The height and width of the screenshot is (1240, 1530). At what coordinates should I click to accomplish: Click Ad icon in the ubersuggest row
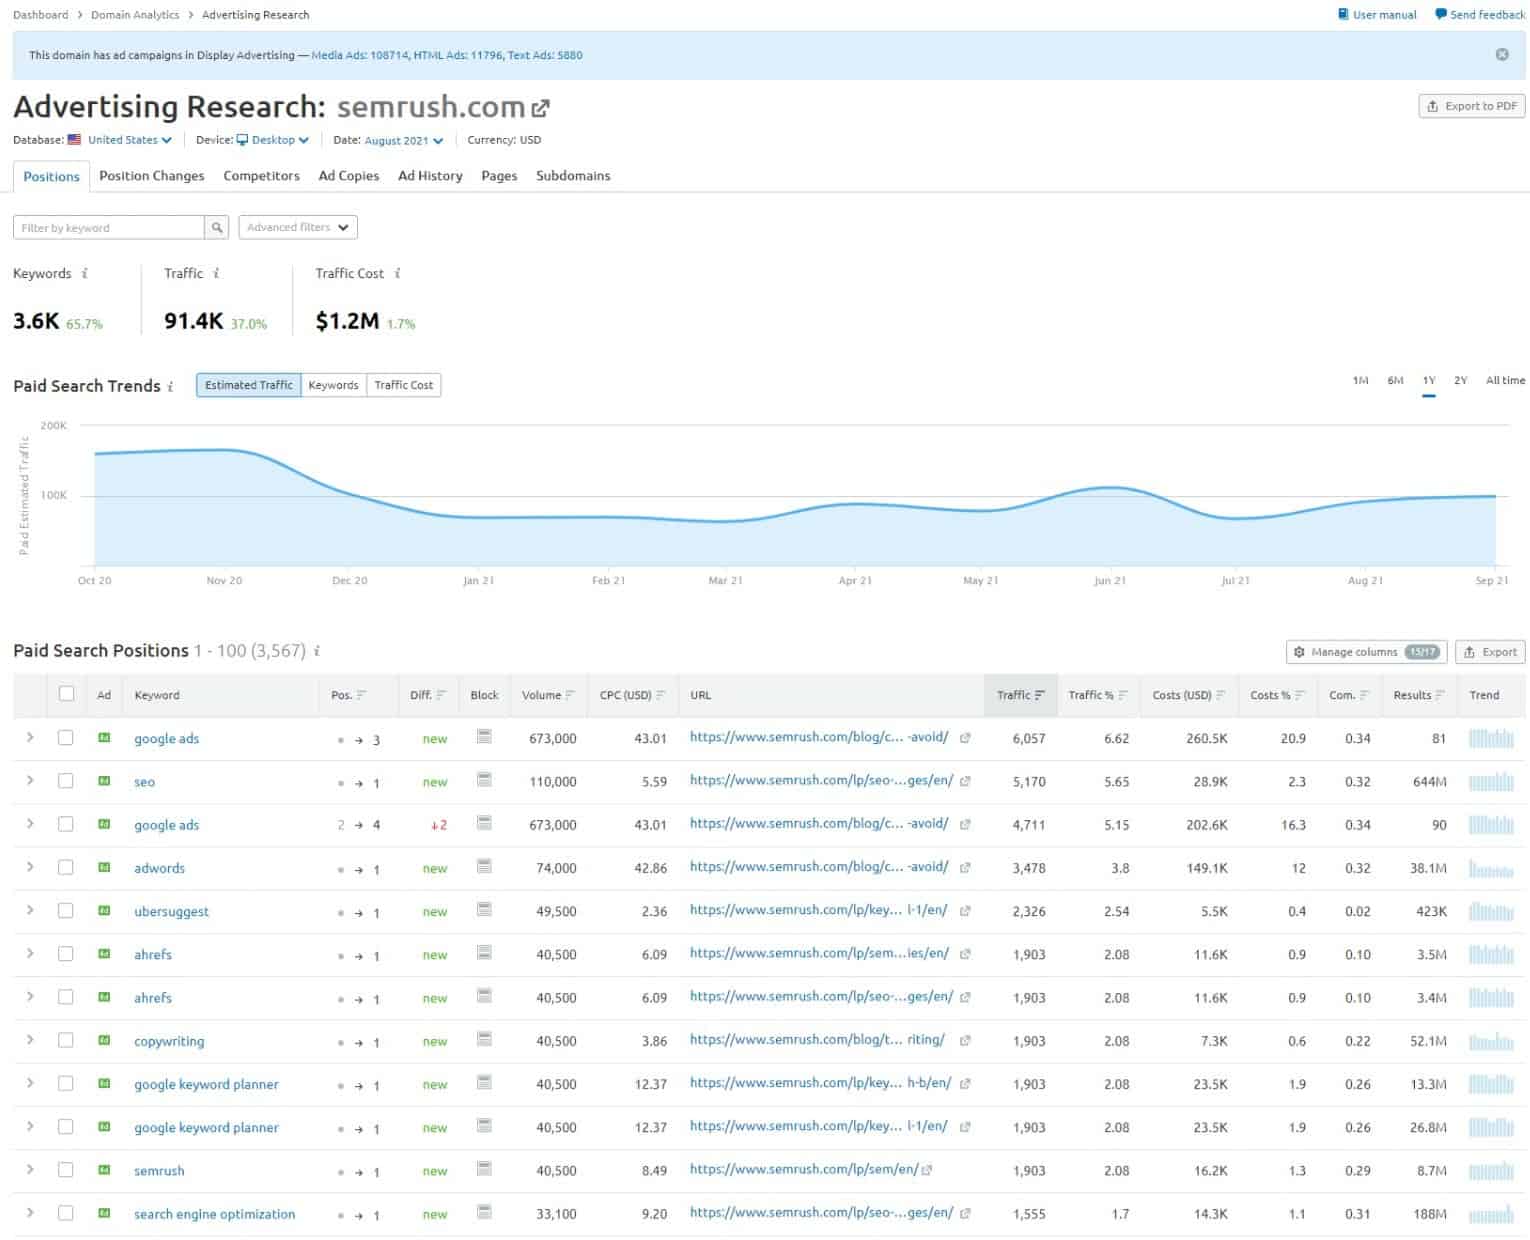click(x=104, y=911)
